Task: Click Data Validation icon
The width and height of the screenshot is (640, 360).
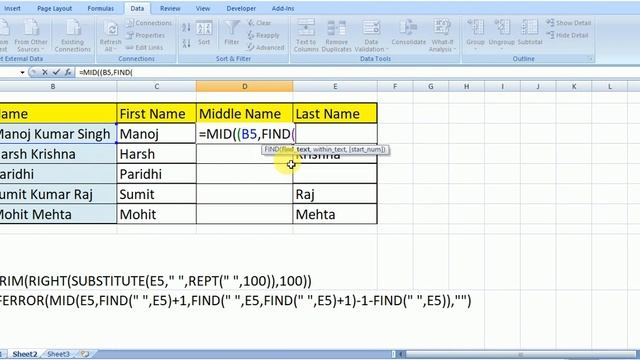Action: point(371,36)
